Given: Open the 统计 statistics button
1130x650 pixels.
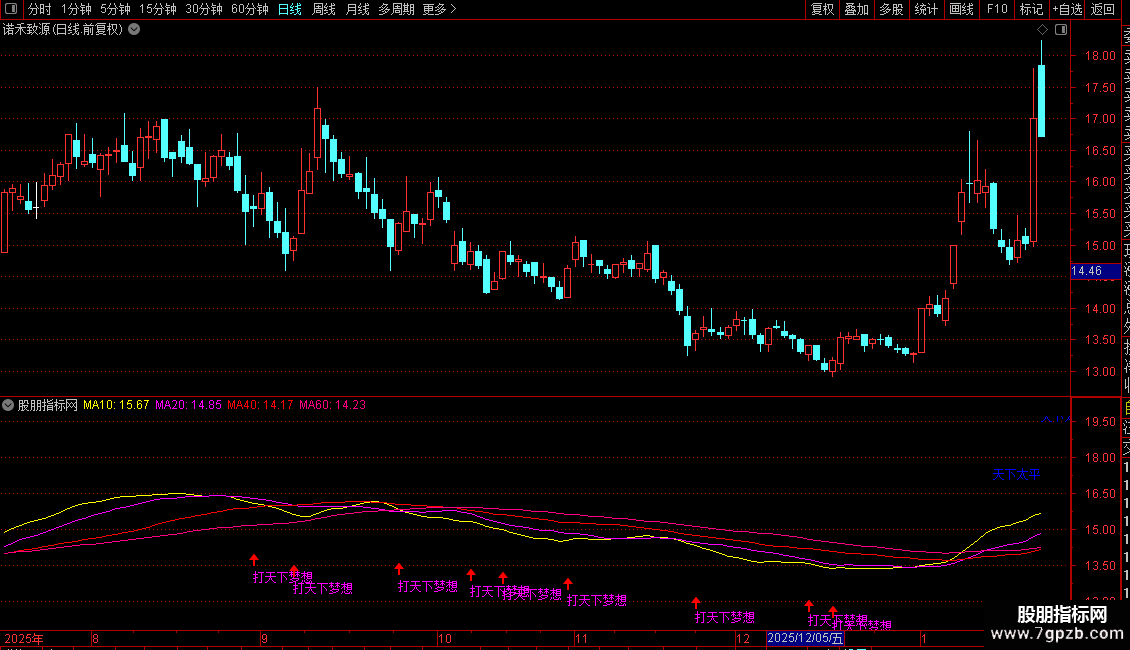Looking at the screenshot, I should (926, 9).
